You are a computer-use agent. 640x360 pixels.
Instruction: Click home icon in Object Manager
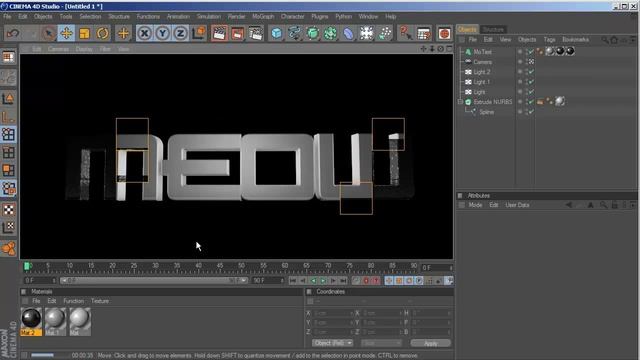coord(614,40)
